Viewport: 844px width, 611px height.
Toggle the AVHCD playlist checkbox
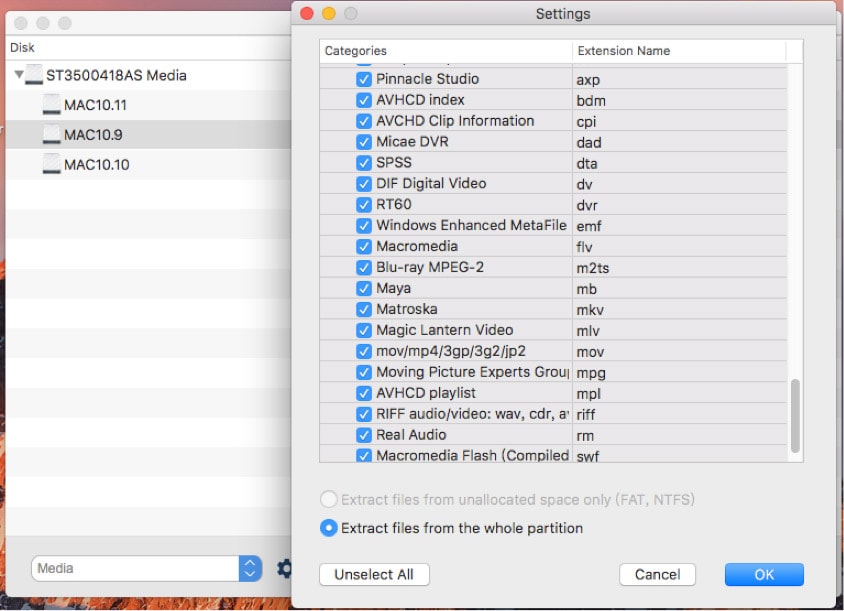tap(364, 393)
